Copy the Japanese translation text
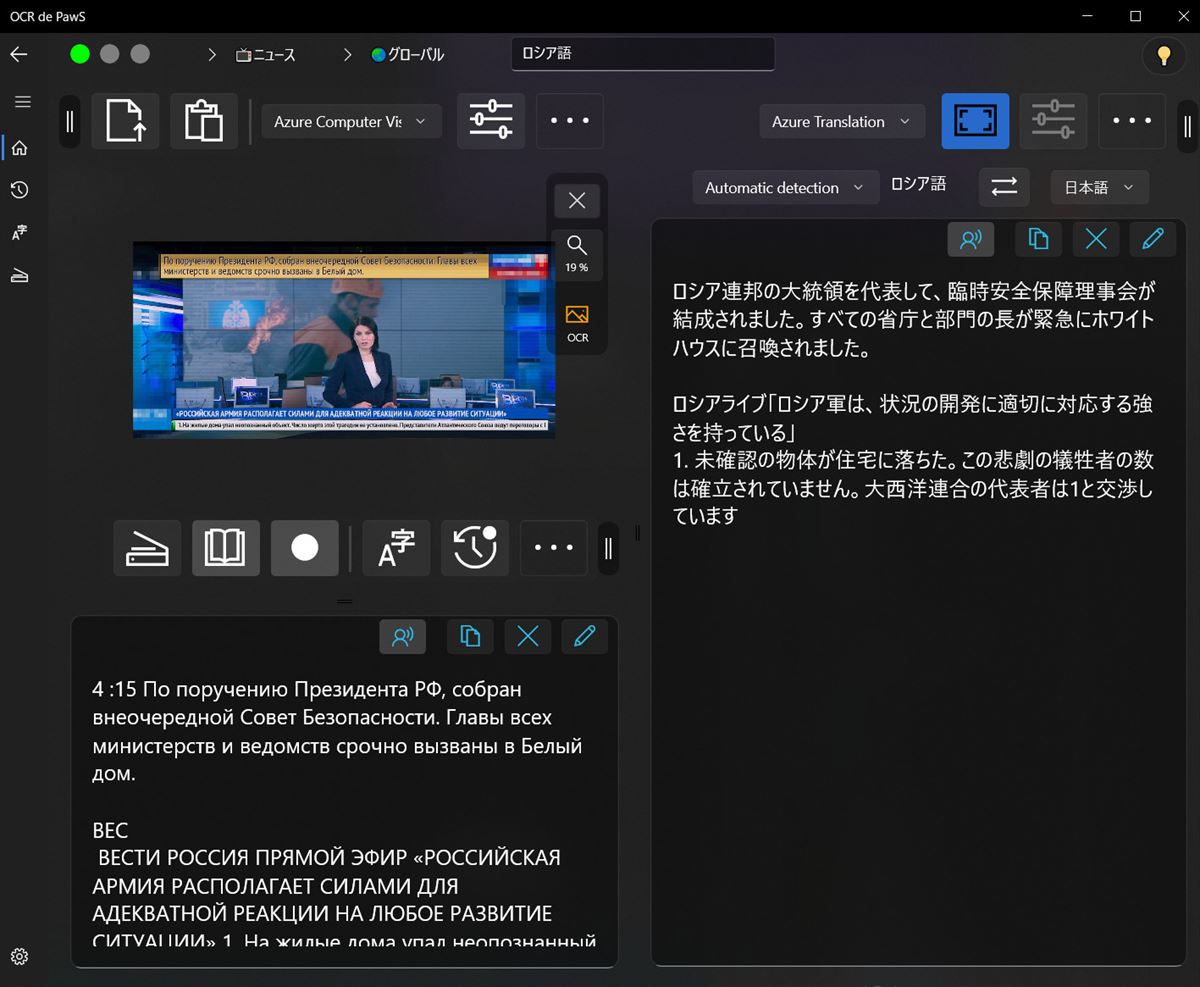 1038,239
